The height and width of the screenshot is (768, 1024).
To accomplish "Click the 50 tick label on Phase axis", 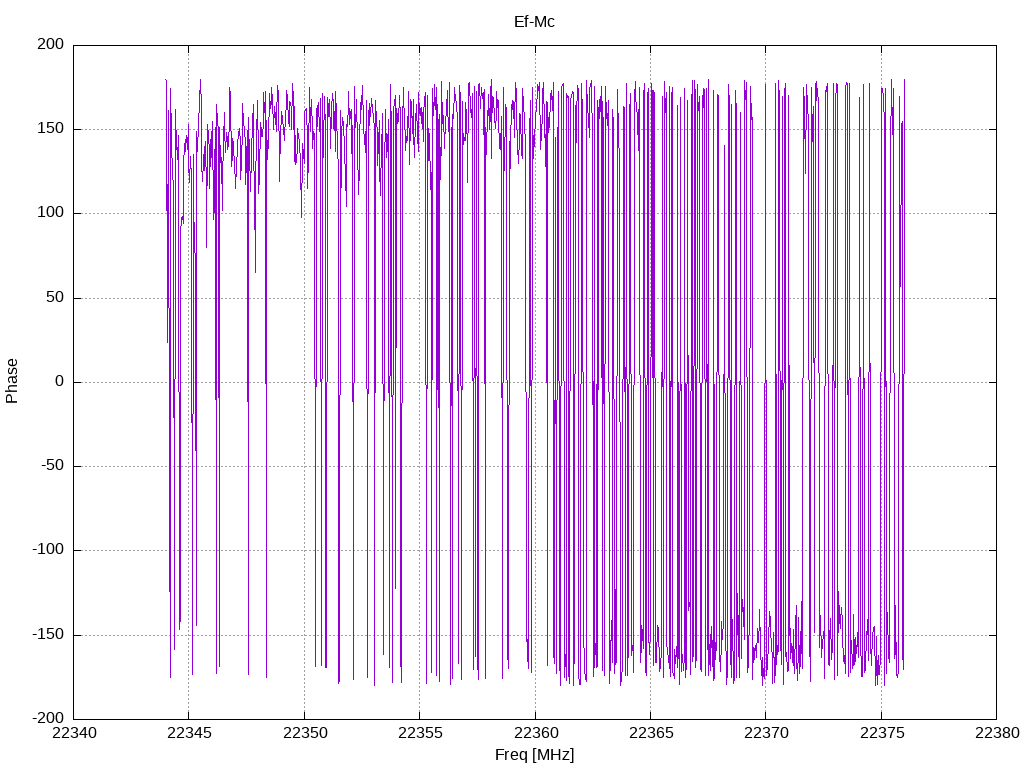I will 56,297.
